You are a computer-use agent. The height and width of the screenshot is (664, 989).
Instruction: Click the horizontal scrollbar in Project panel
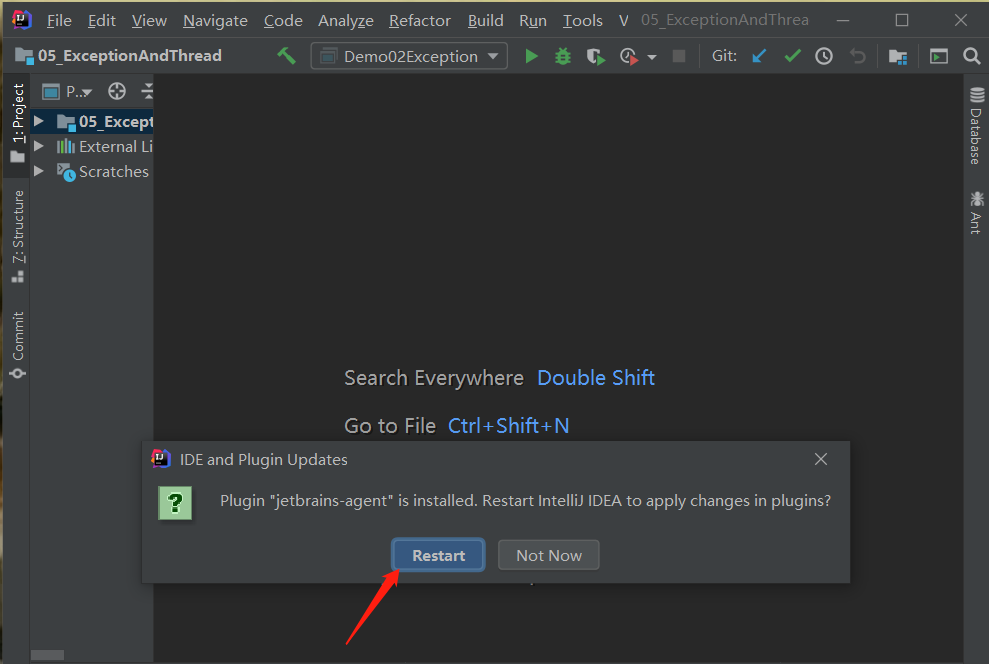[47, 655]
